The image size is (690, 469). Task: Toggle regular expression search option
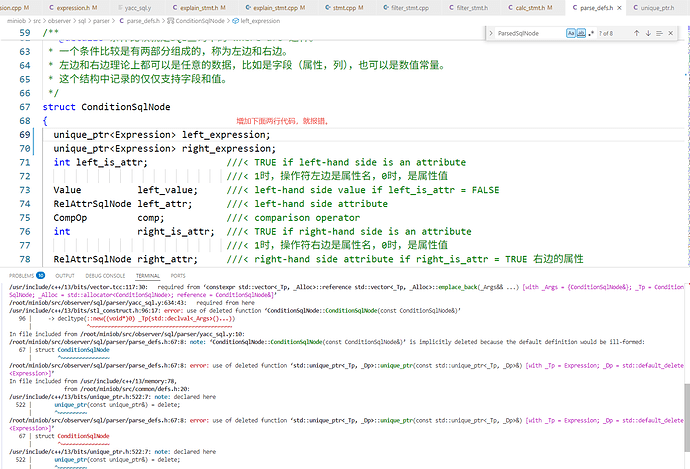coord(591,33)
